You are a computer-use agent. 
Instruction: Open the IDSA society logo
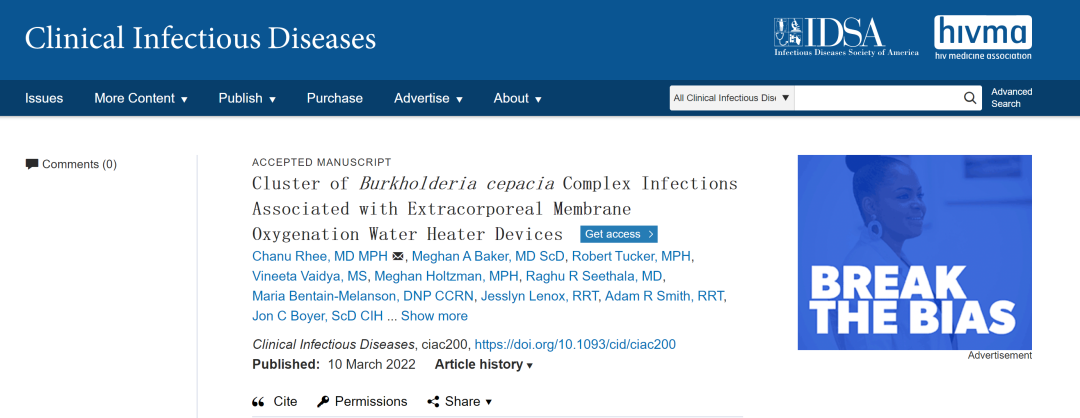tap(845, 37)
